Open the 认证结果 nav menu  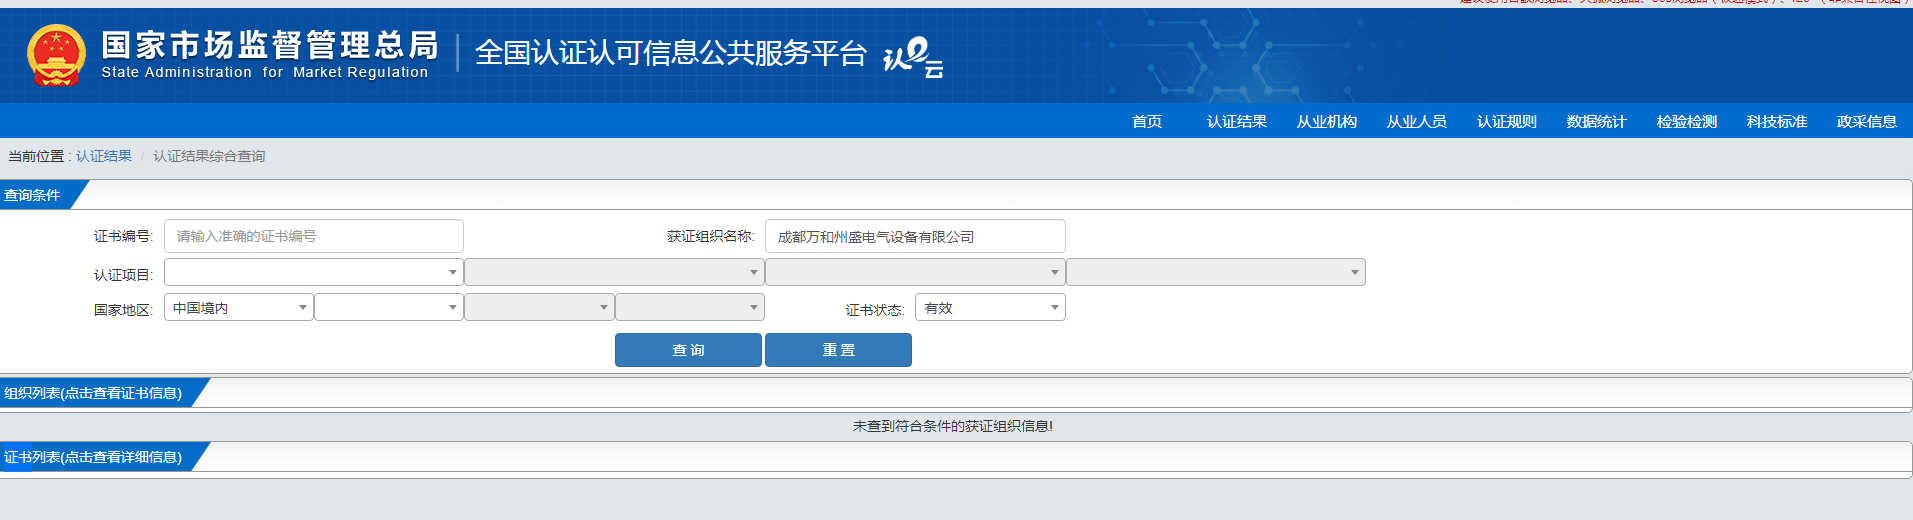1237,122
